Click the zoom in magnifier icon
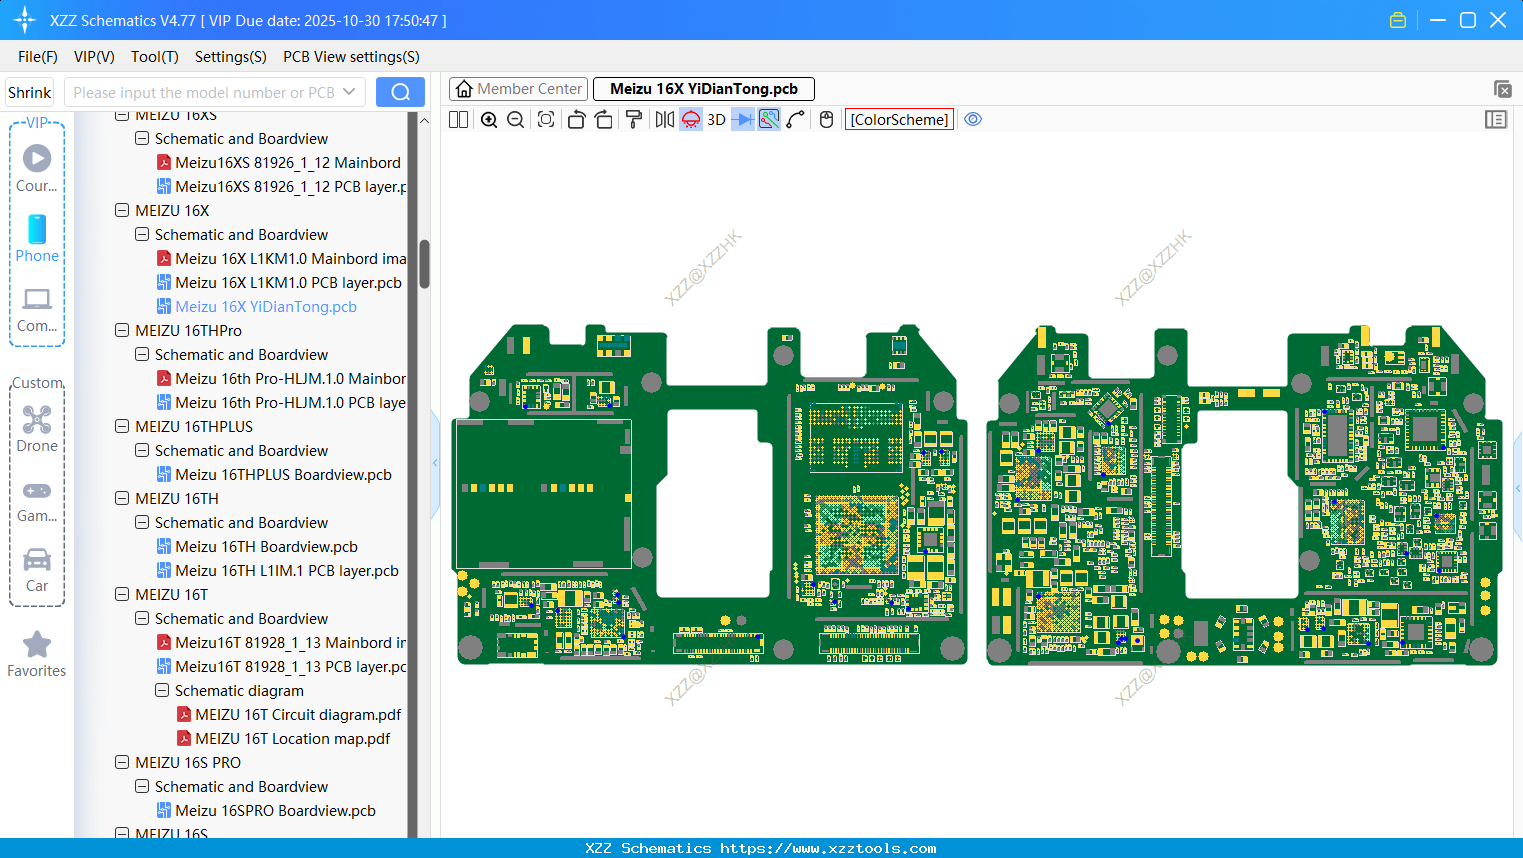Screen dimensions: 1523x858 point(489,120)
